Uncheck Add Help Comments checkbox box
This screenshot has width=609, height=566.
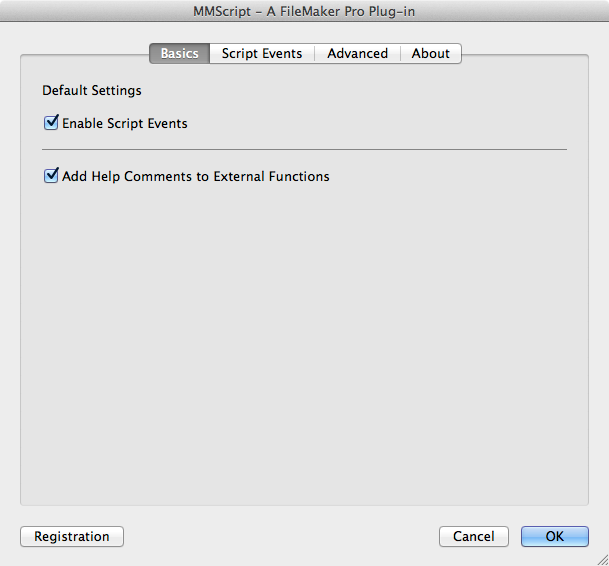(x=51, y=176)
